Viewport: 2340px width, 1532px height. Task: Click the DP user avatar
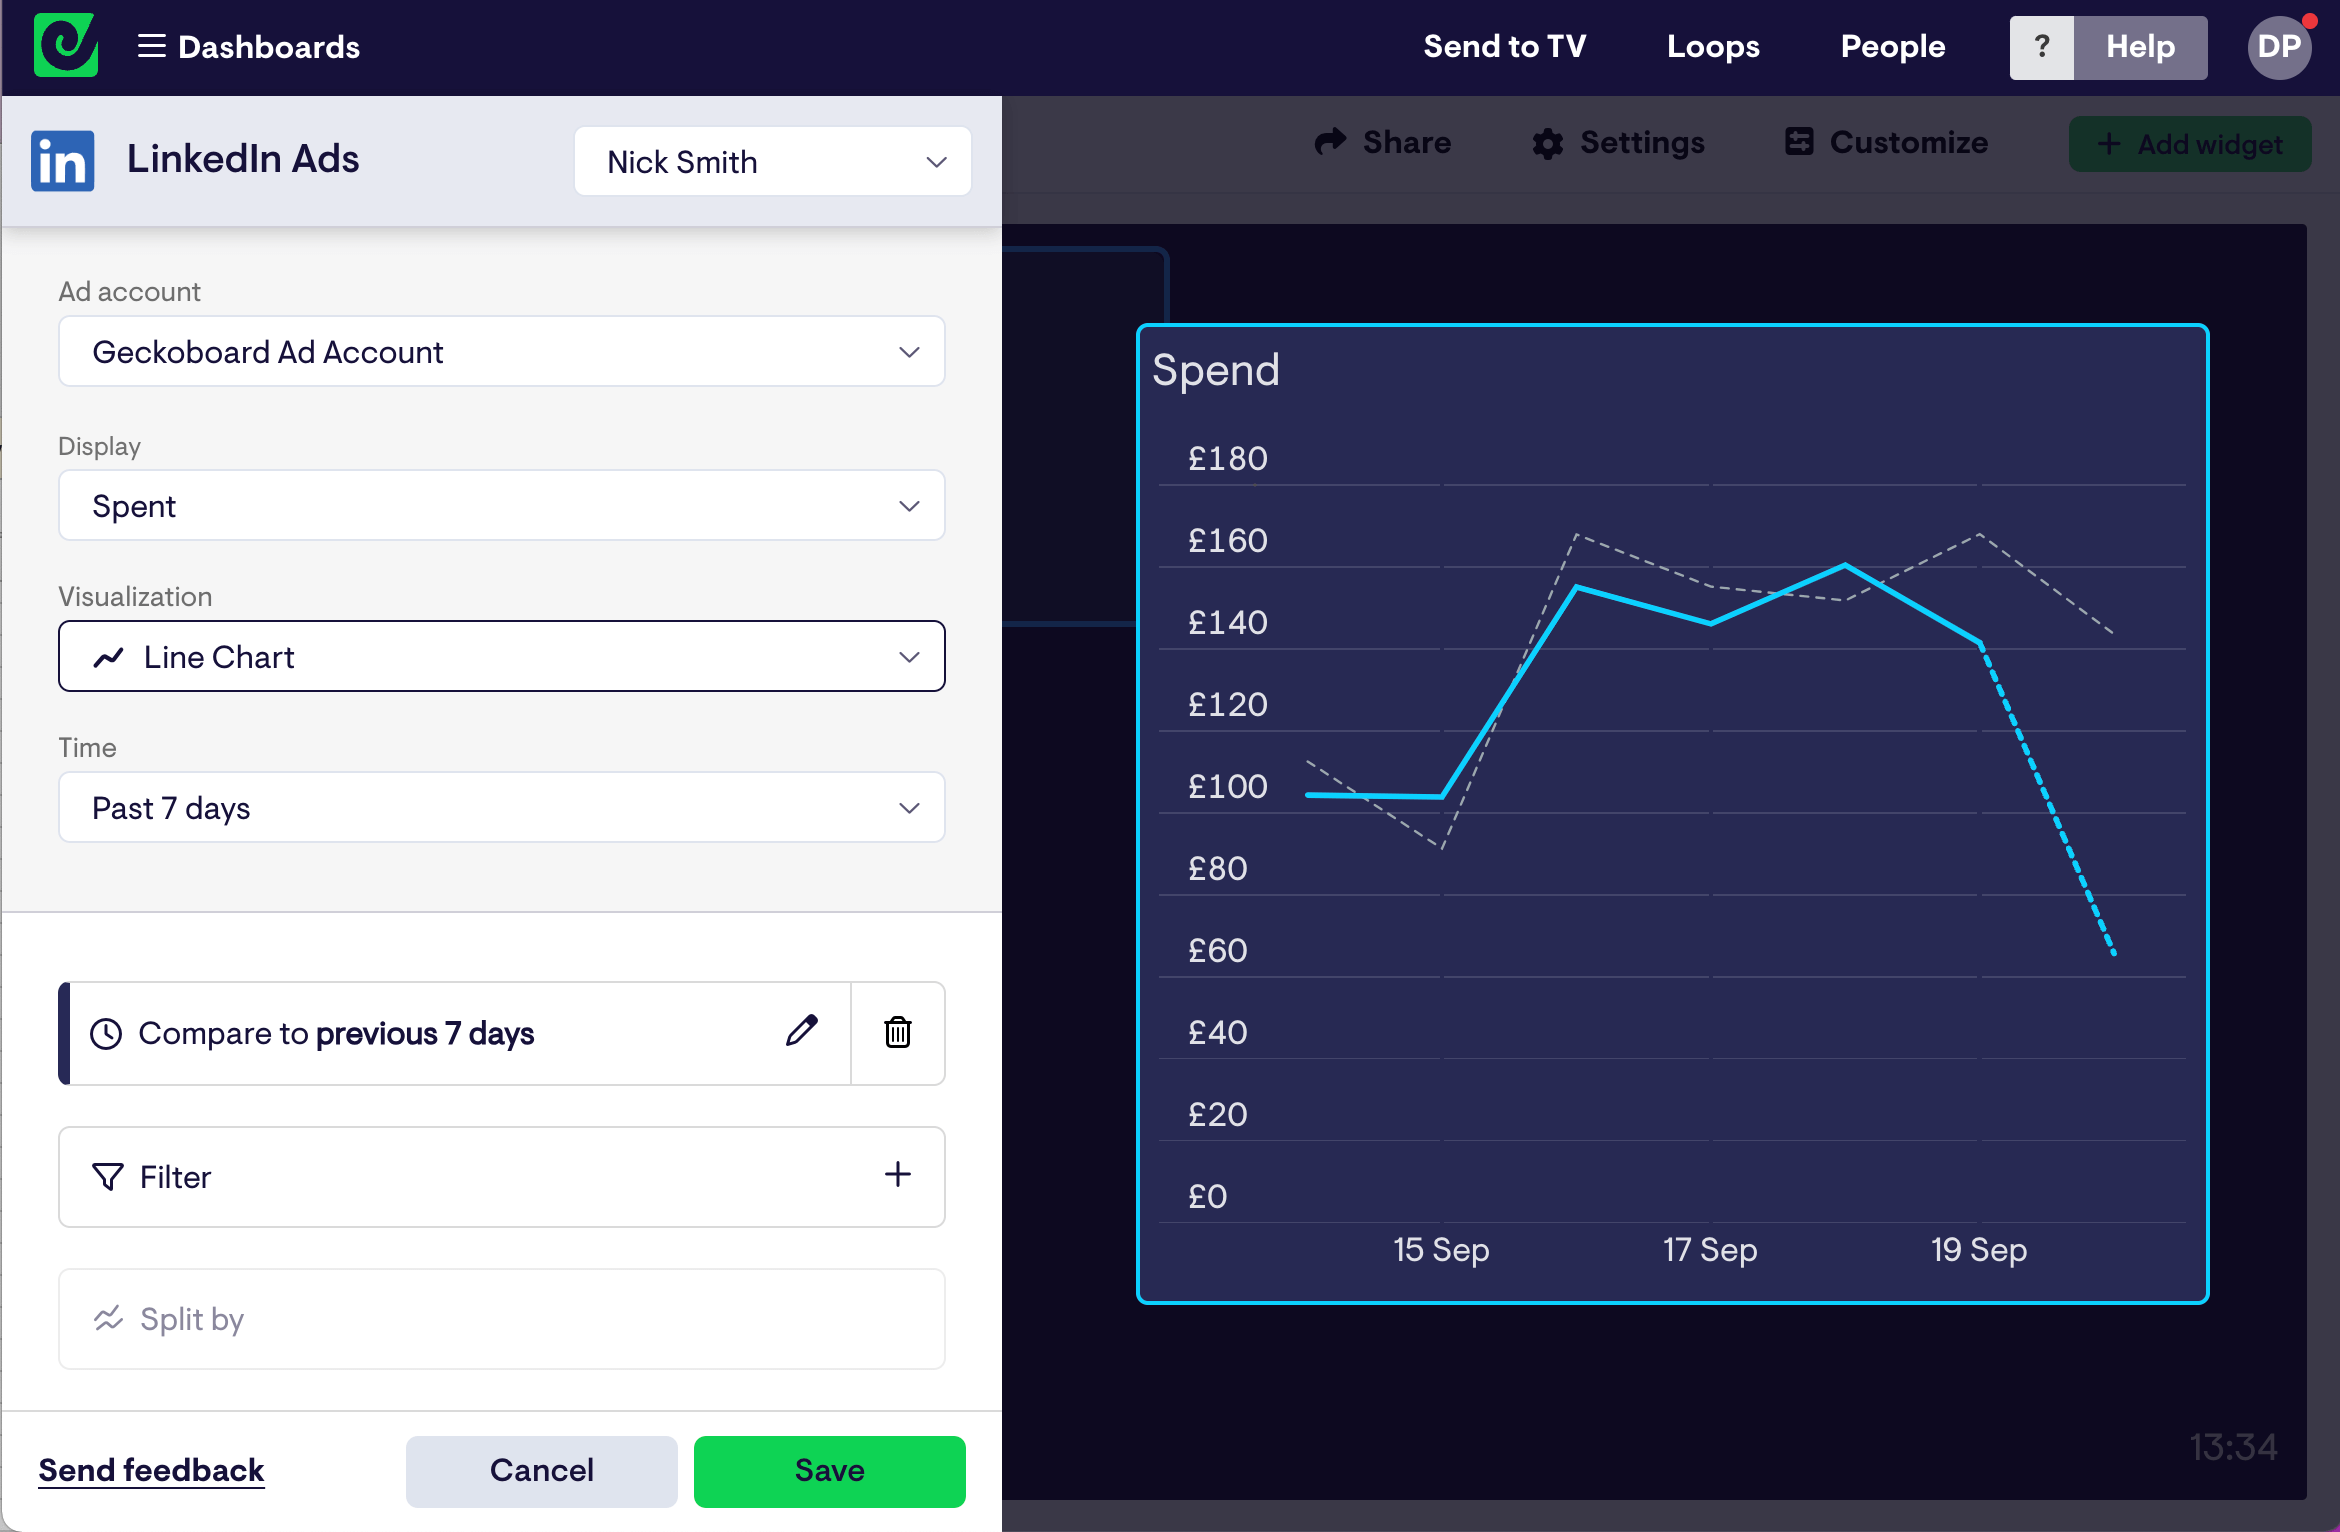(x=2278, y=47)
